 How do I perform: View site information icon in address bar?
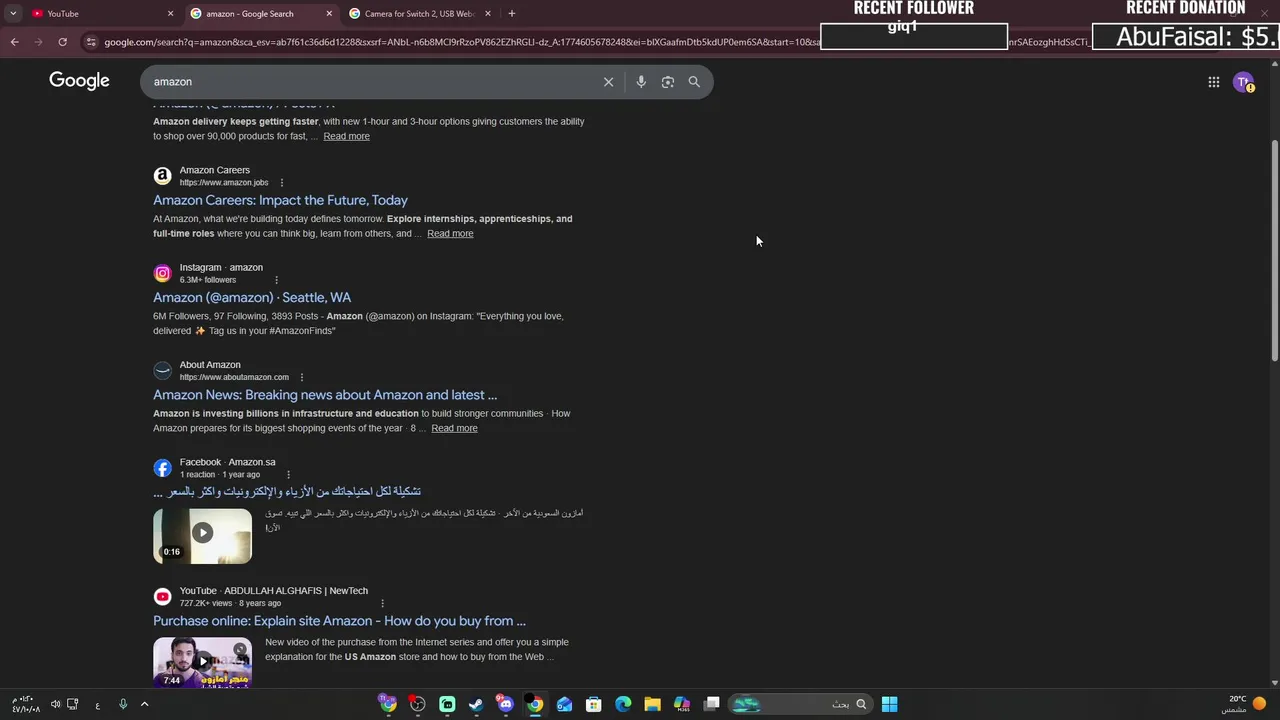pyautogui.click(x=91, y=42)
